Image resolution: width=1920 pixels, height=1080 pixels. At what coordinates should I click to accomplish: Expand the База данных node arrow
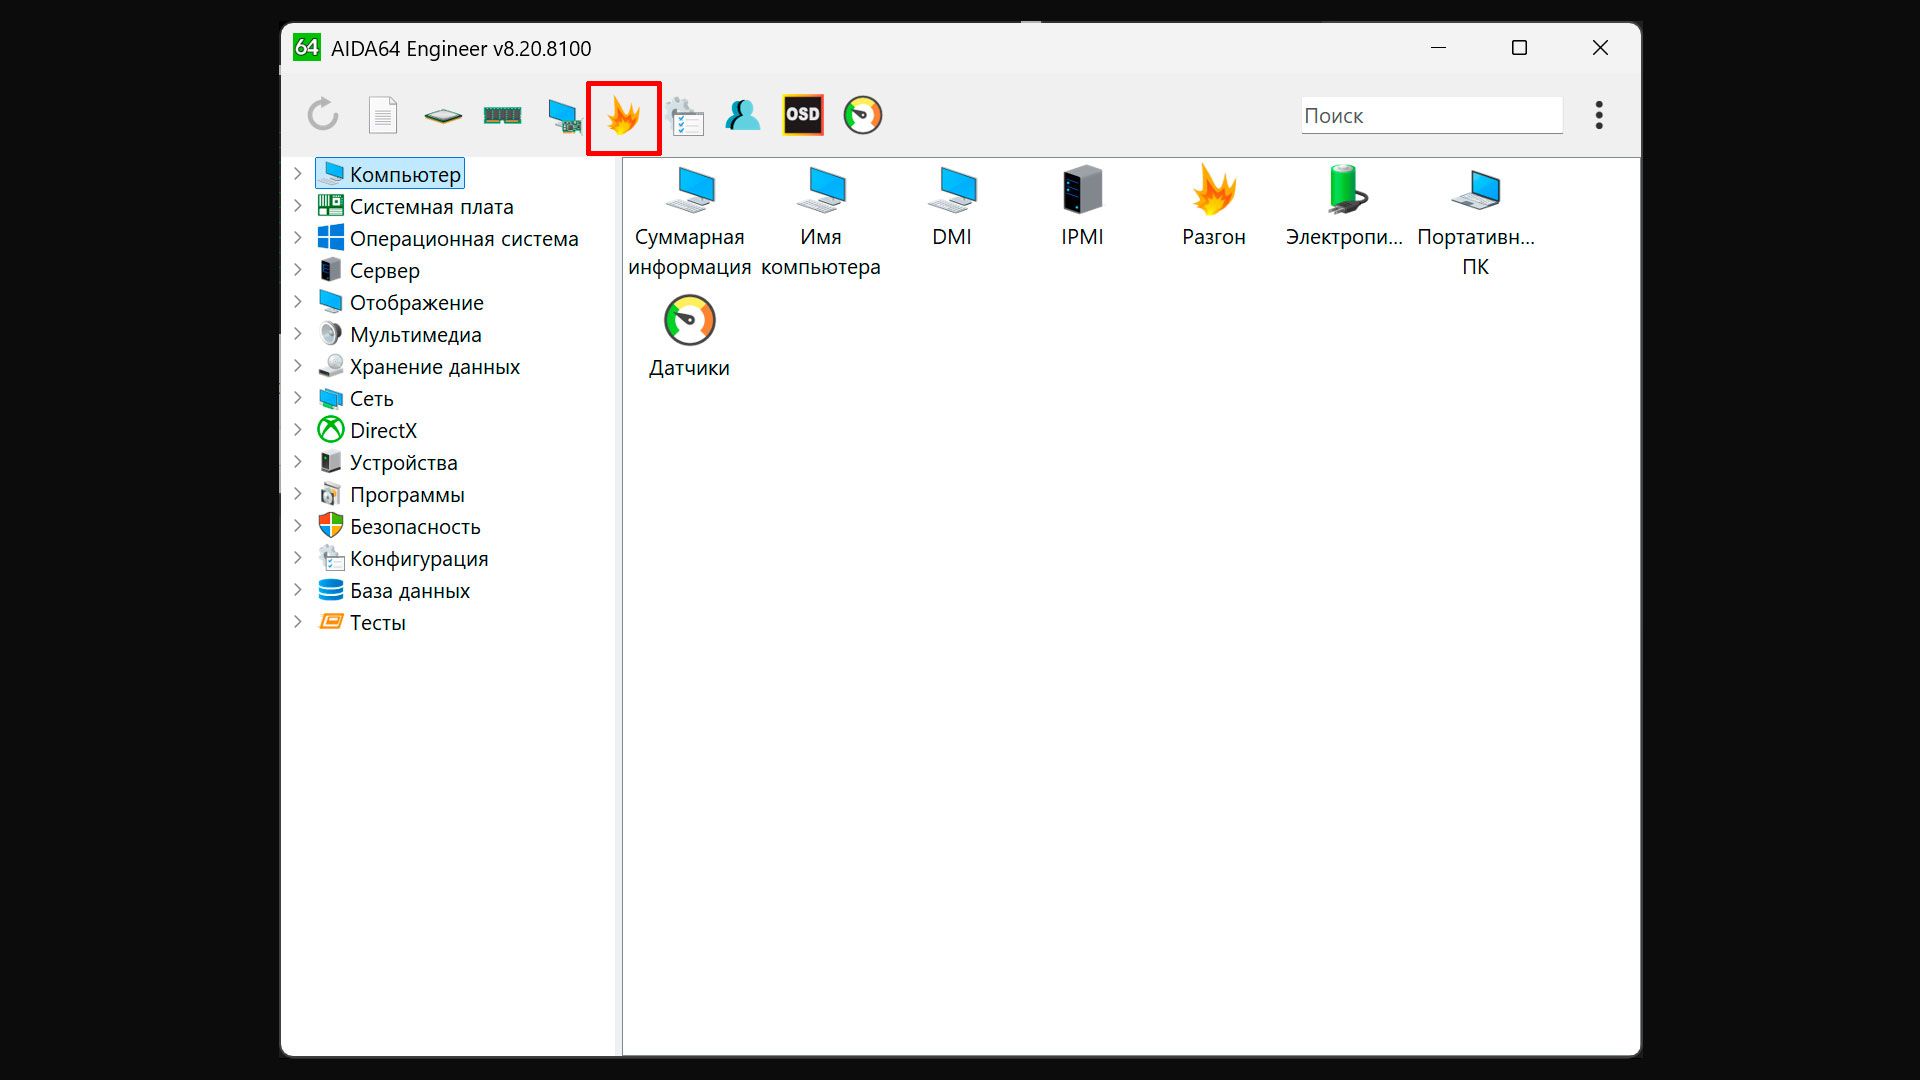[298, 590]
